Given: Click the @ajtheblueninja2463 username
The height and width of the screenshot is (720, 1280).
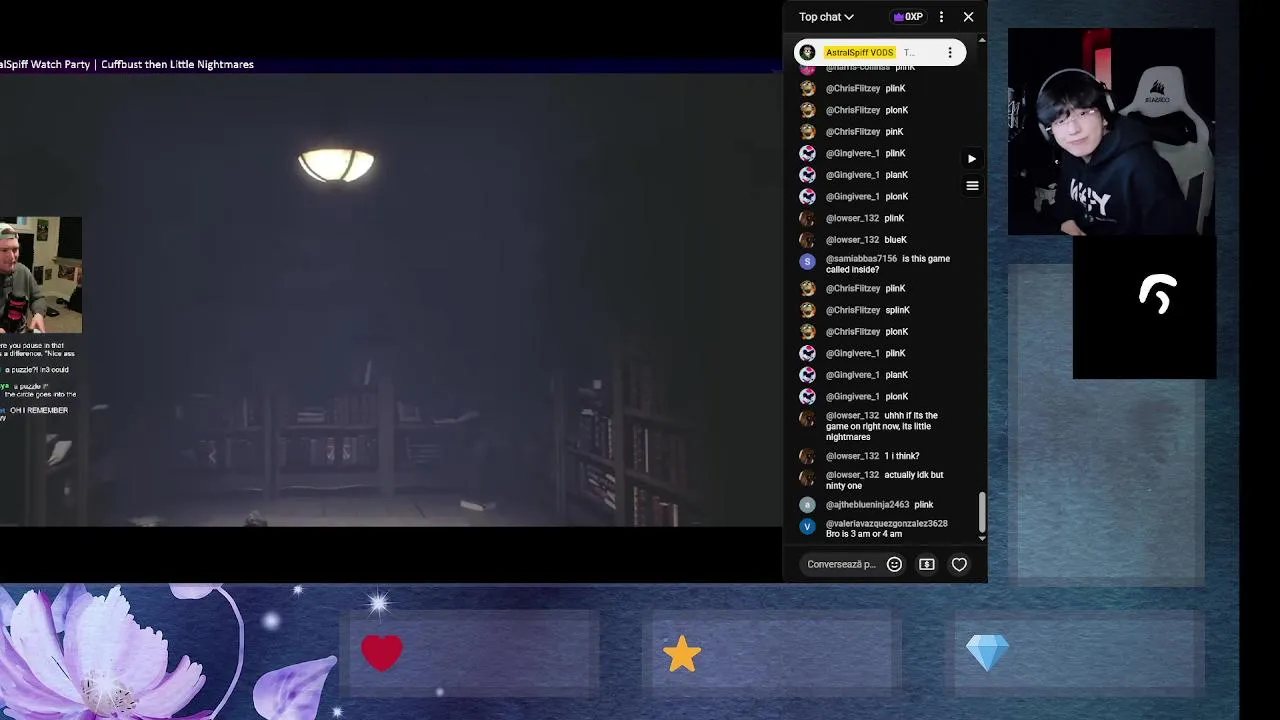Looking at the screenshot, I should (x=867, y=505).
